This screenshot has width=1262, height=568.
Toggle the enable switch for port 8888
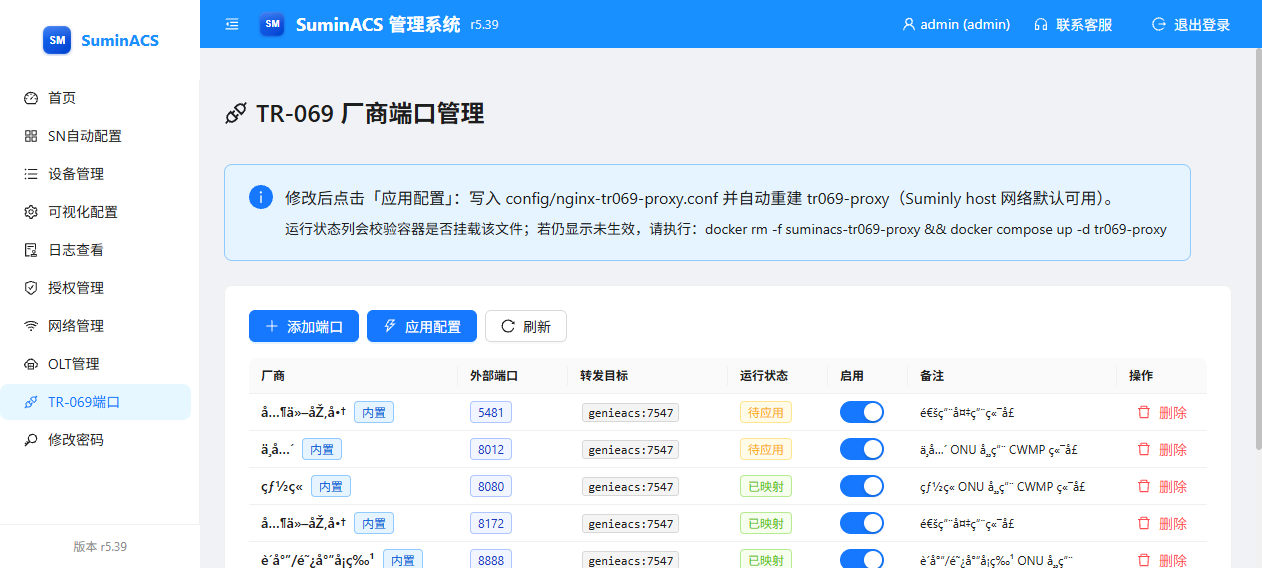[862, 558]
